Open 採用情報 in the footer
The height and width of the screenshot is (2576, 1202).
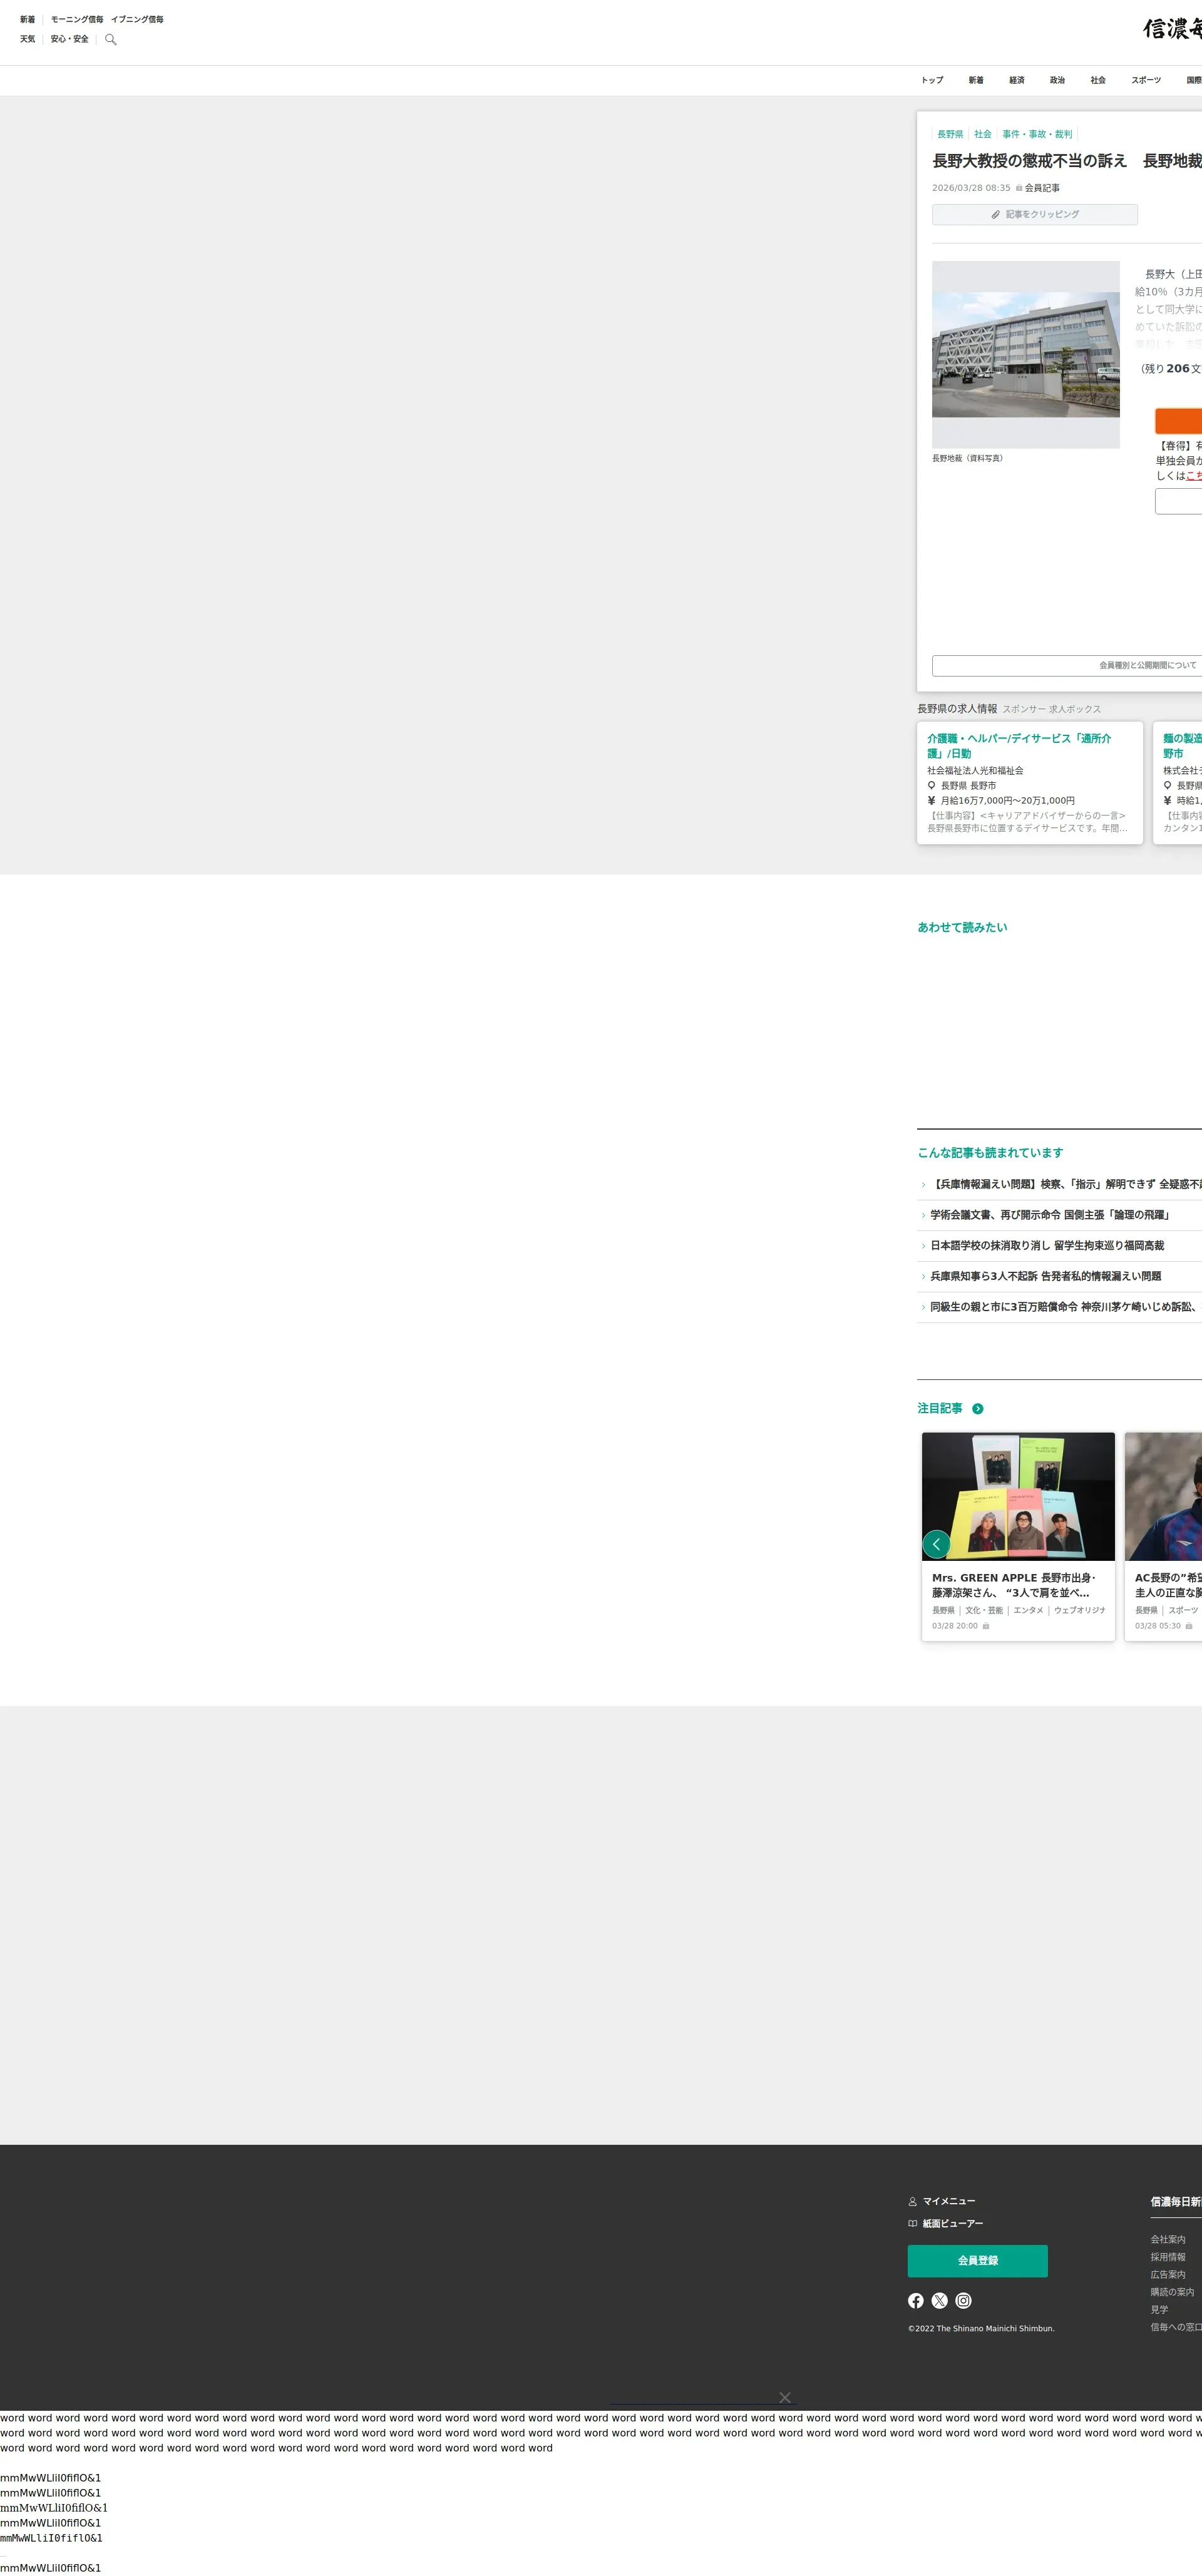tap(1168, 2257)
